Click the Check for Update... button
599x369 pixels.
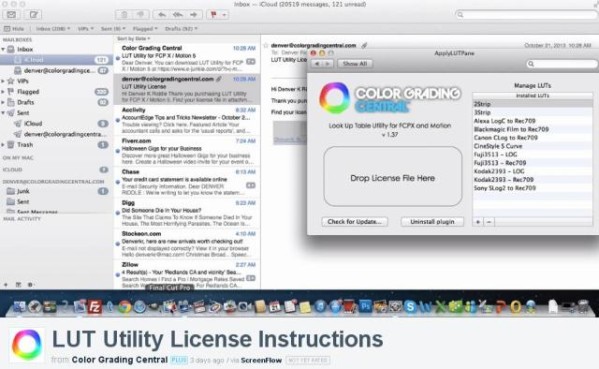click(355, 222)
